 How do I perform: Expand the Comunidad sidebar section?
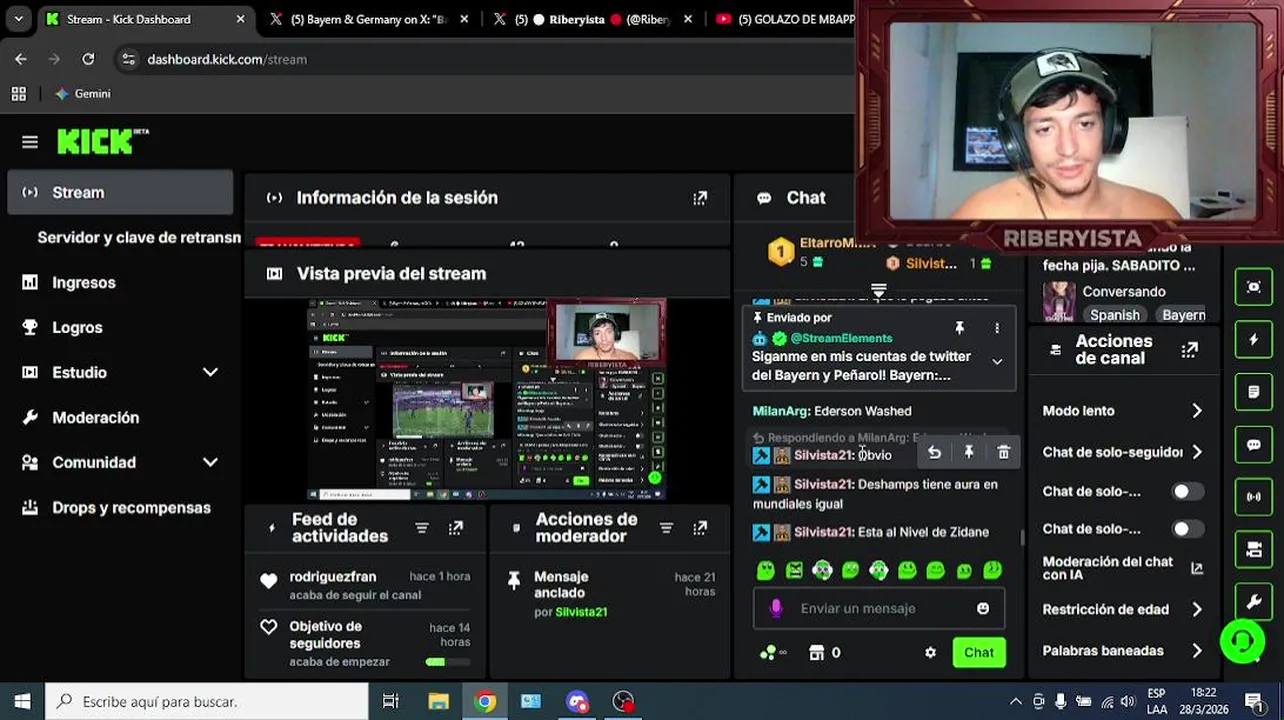[x=210, y=463]
